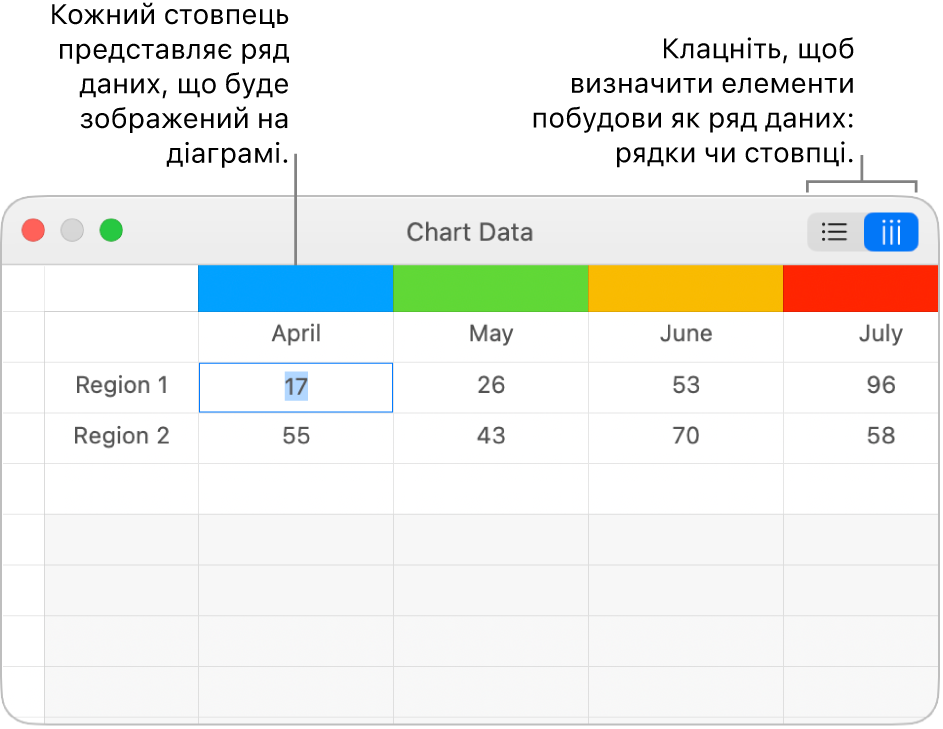Close the Chart Data window
The width and height of the screenshot is (943, 729).
coord(34,231)
